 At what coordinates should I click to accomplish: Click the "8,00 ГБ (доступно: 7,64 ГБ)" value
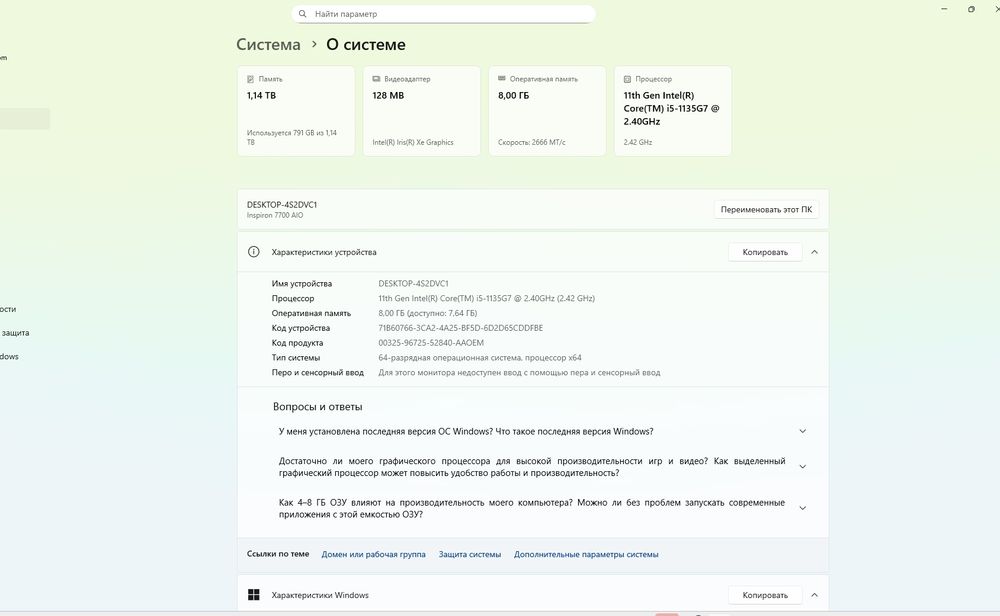pos(427,313)
